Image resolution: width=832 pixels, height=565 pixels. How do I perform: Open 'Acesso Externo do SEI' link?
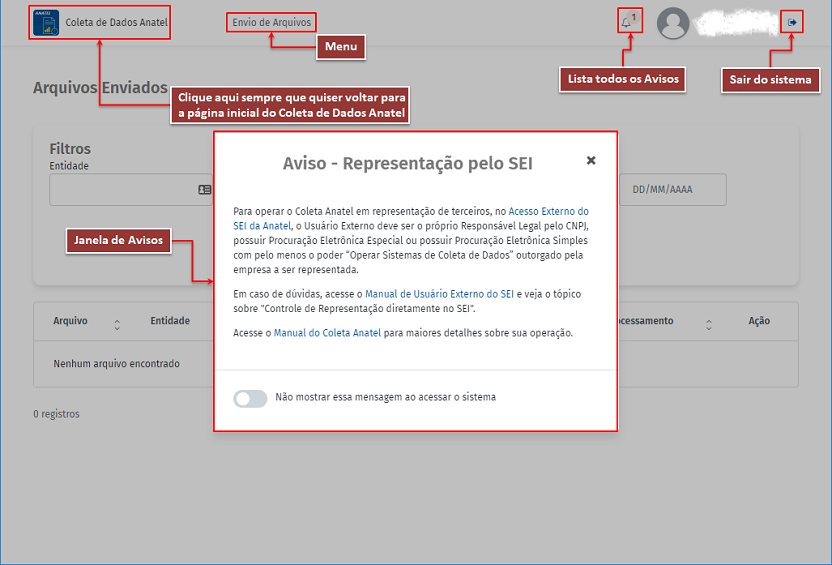[548, 212]
